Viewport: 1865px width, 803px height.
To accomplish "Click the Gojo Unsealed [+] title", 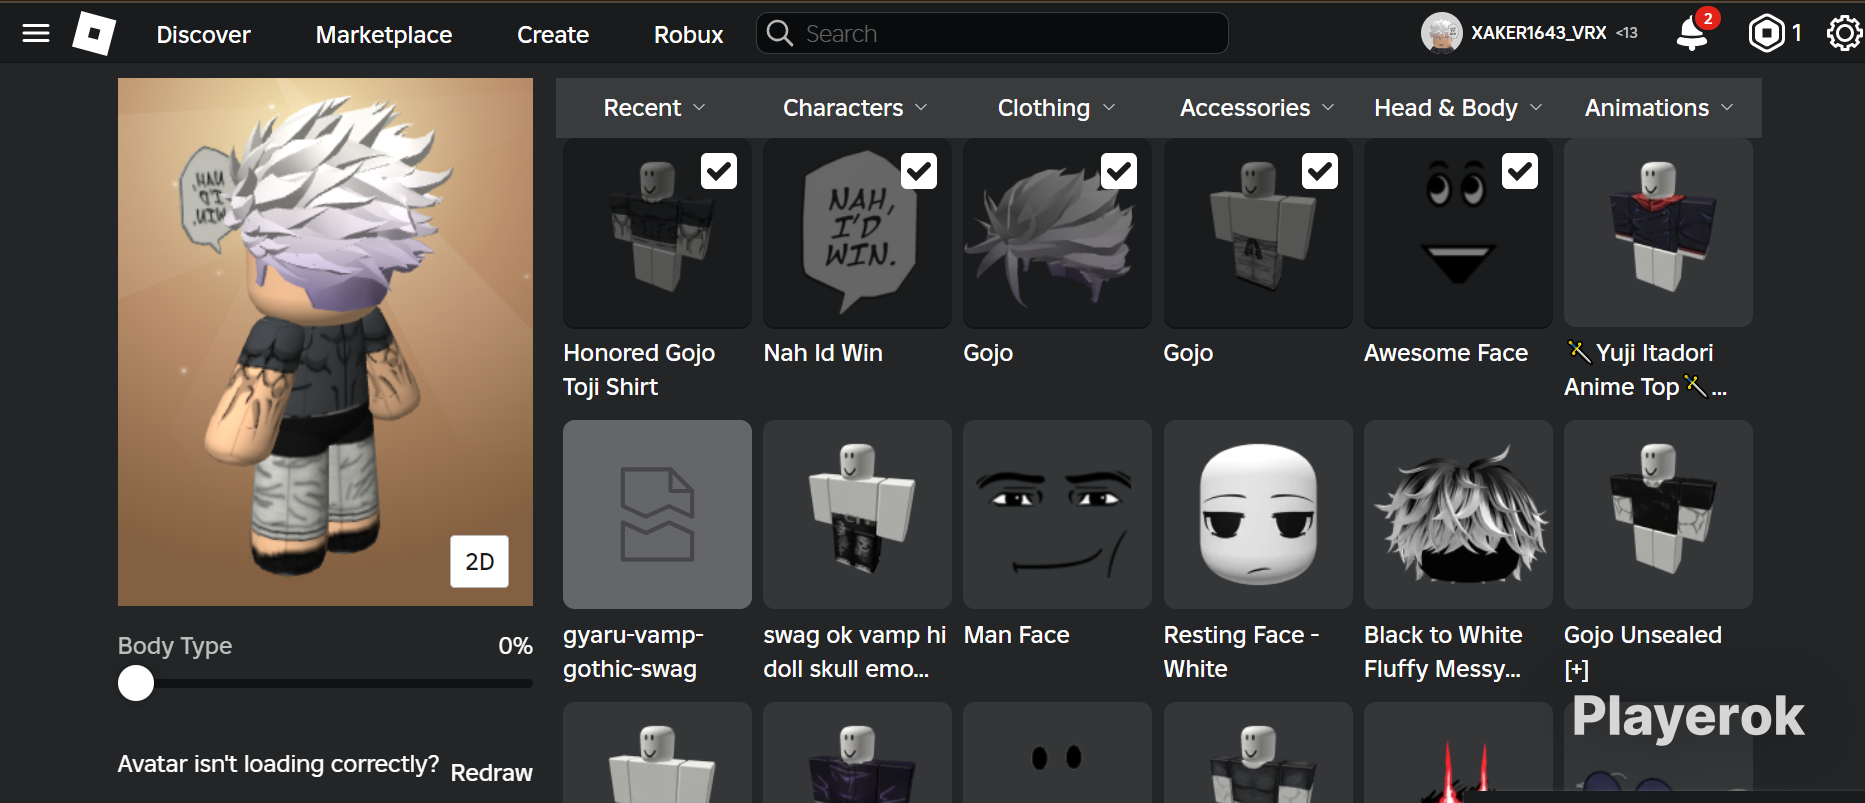I will tap(1643, 652).
